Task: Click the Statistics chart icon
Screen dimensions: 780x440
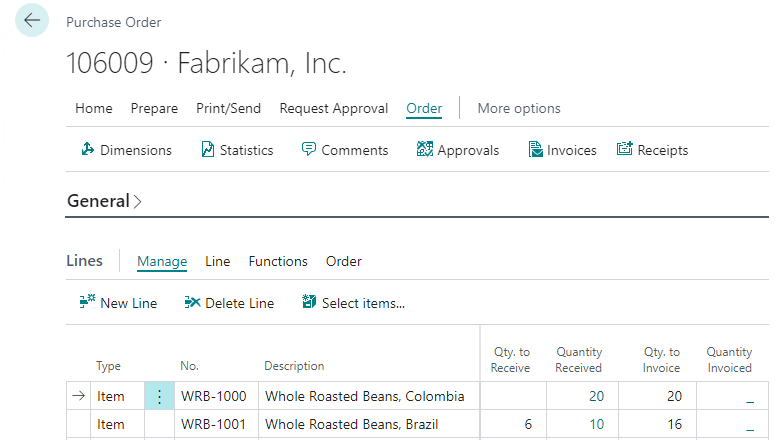Action: coord(207,149)
